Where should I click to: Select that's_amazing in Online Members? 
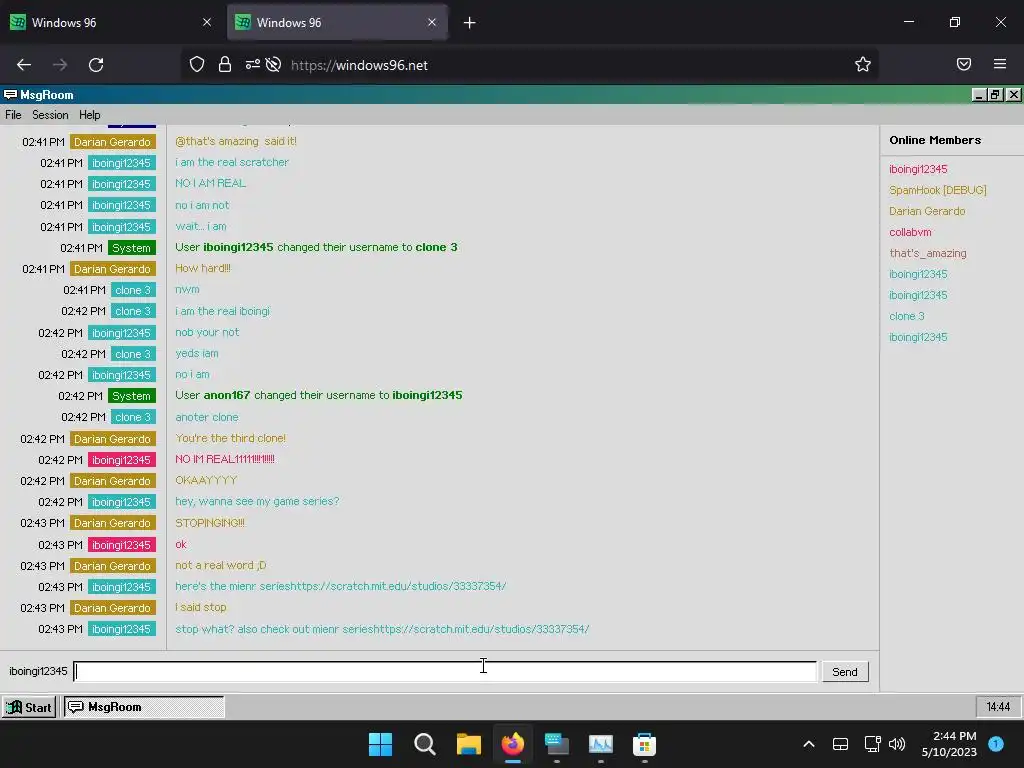(927, 253)
